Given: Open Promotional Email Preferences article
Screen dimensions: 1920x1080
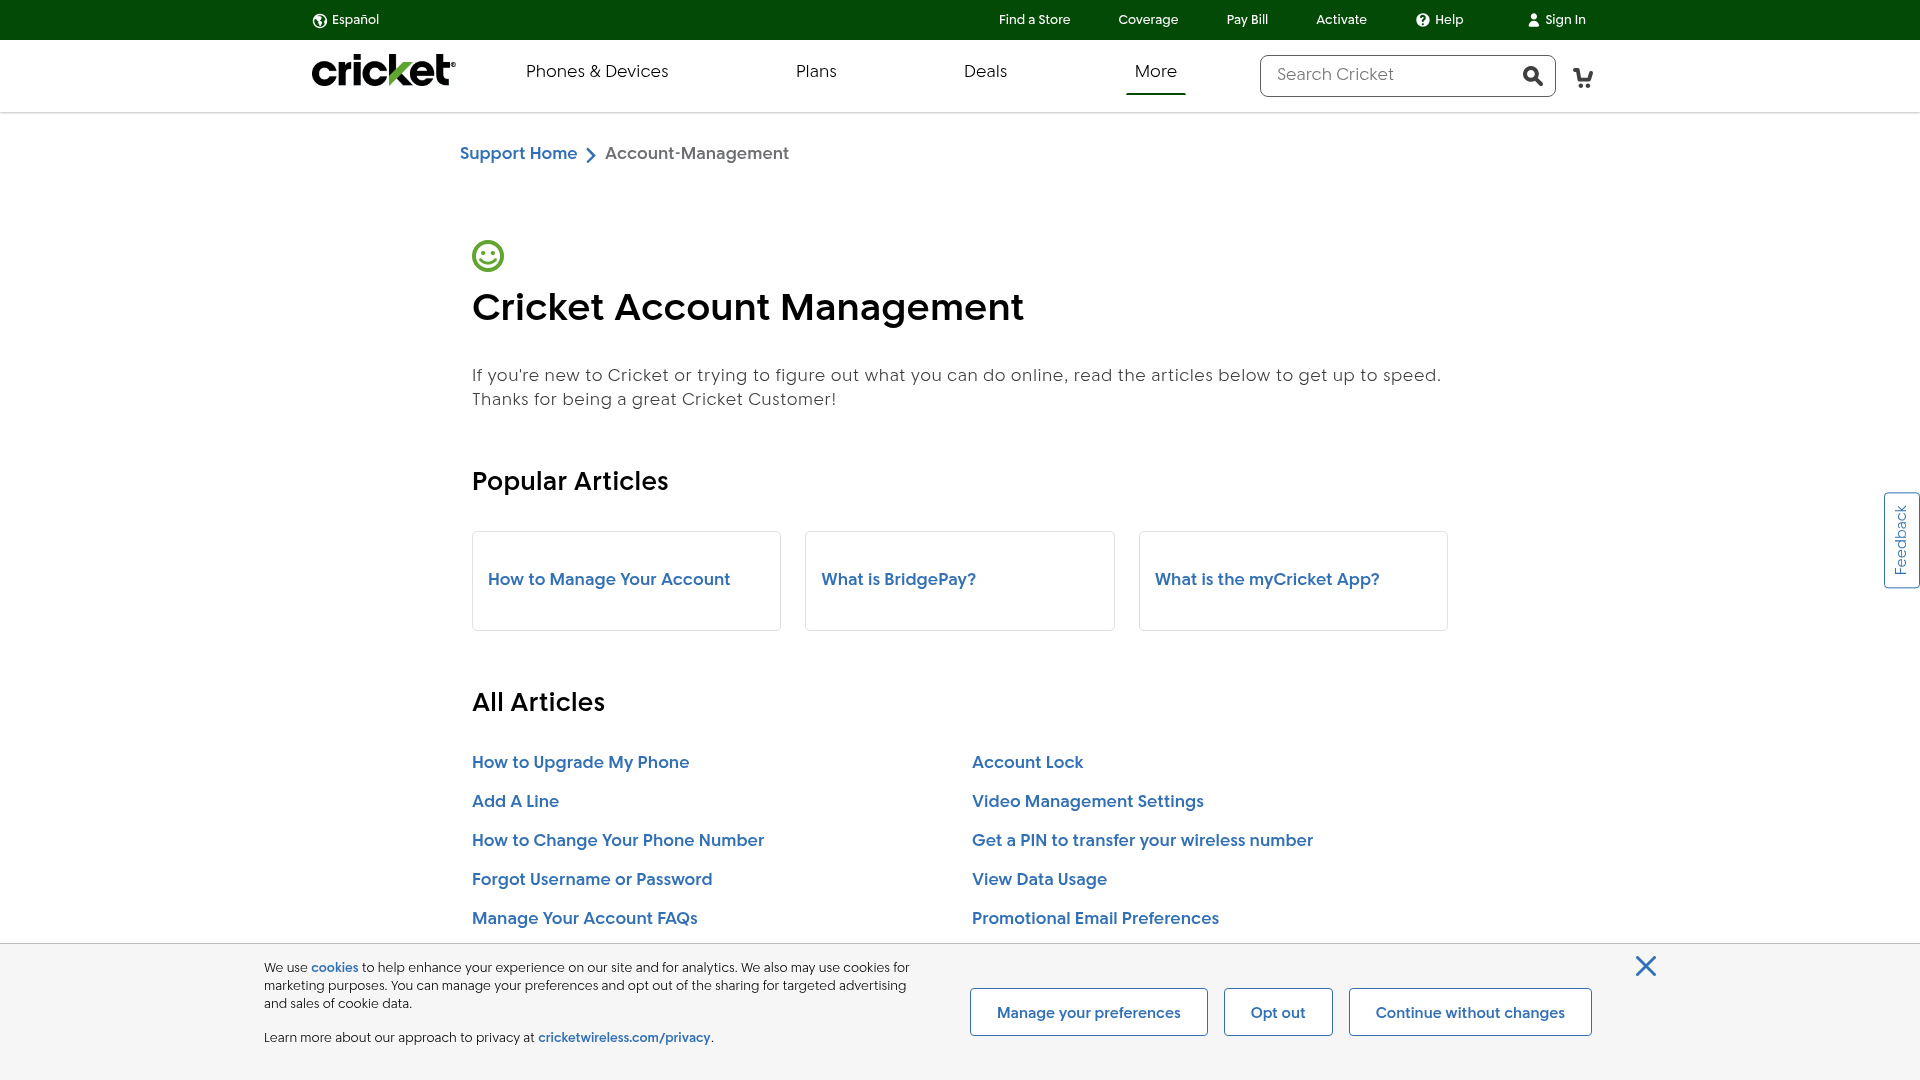Looking at the screenshot, I should pyautogui.click(x=1095, y=919).
